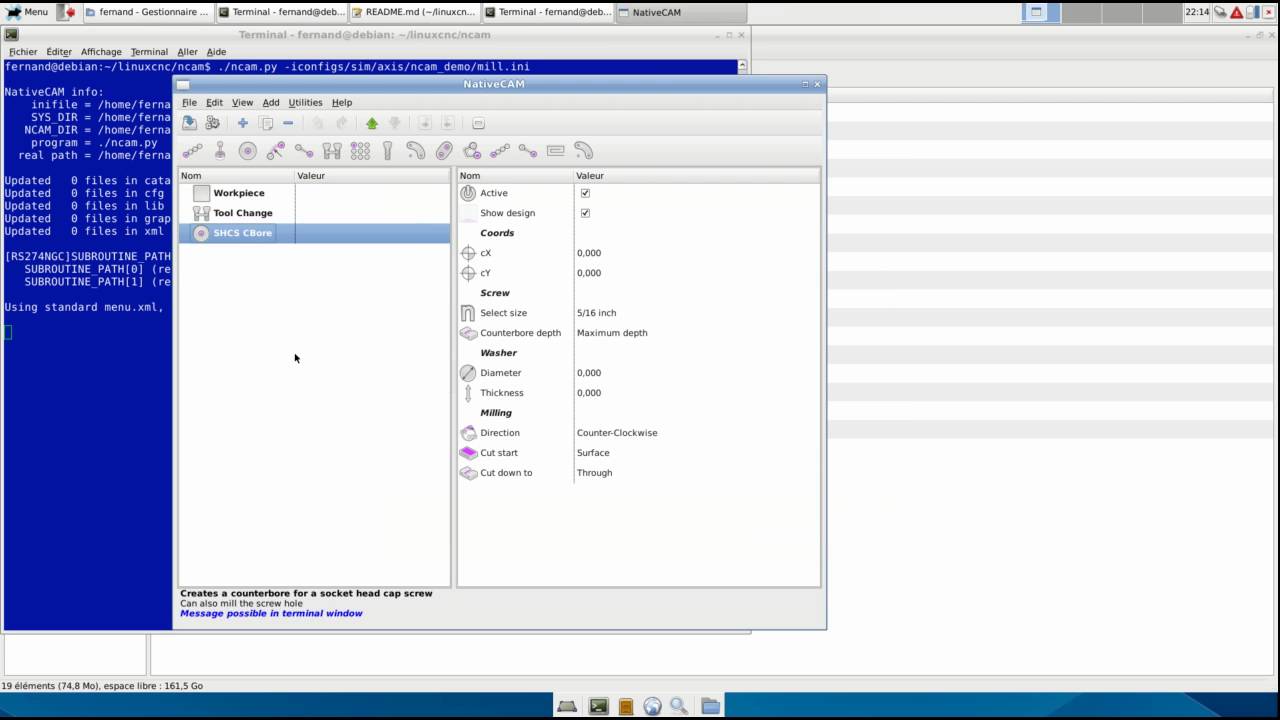Click the oval slot feature icon
Image resolution: width=1280 pixels, height=720 pixels.
(x=444, y=151)
